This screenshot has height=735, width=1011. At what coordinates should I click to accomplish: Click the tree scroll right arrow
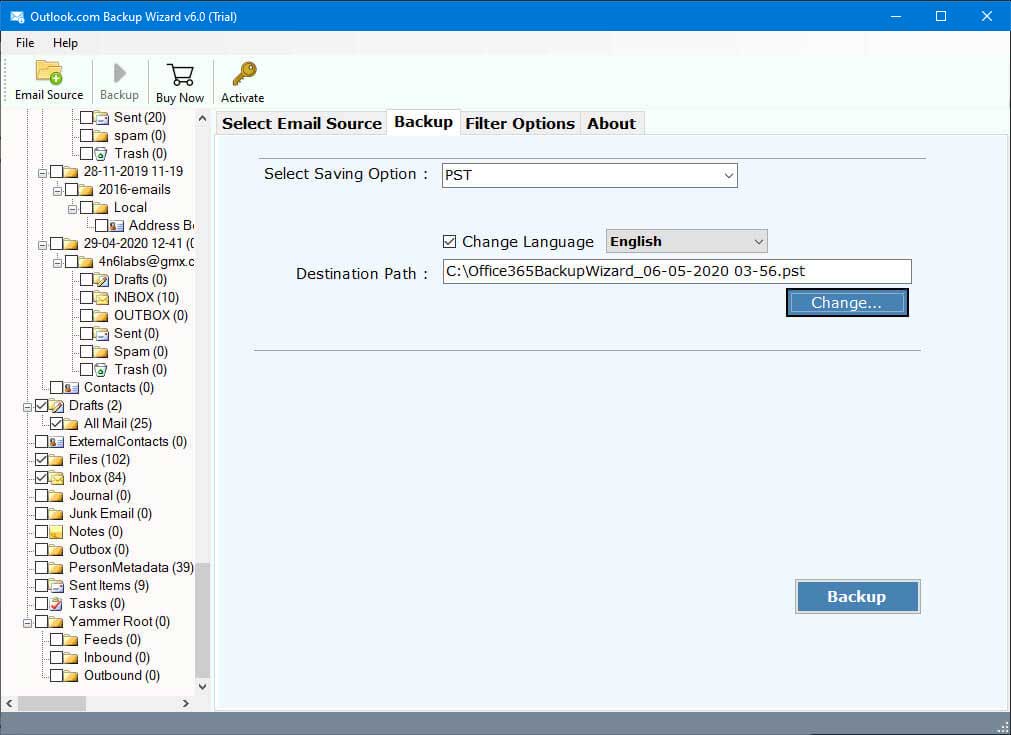pyautogui.click(x=186, y=703)
